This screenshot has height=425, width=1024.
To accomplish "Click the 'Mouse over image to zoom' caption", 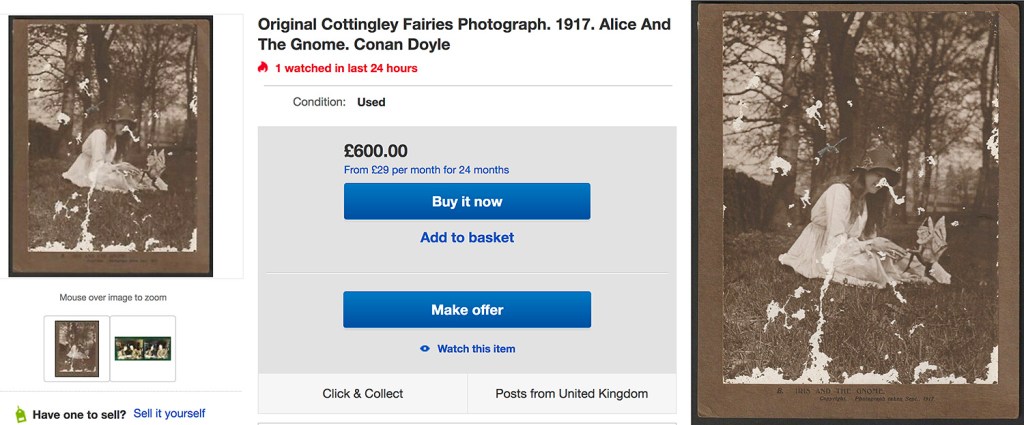I will [x=113, y=297].
